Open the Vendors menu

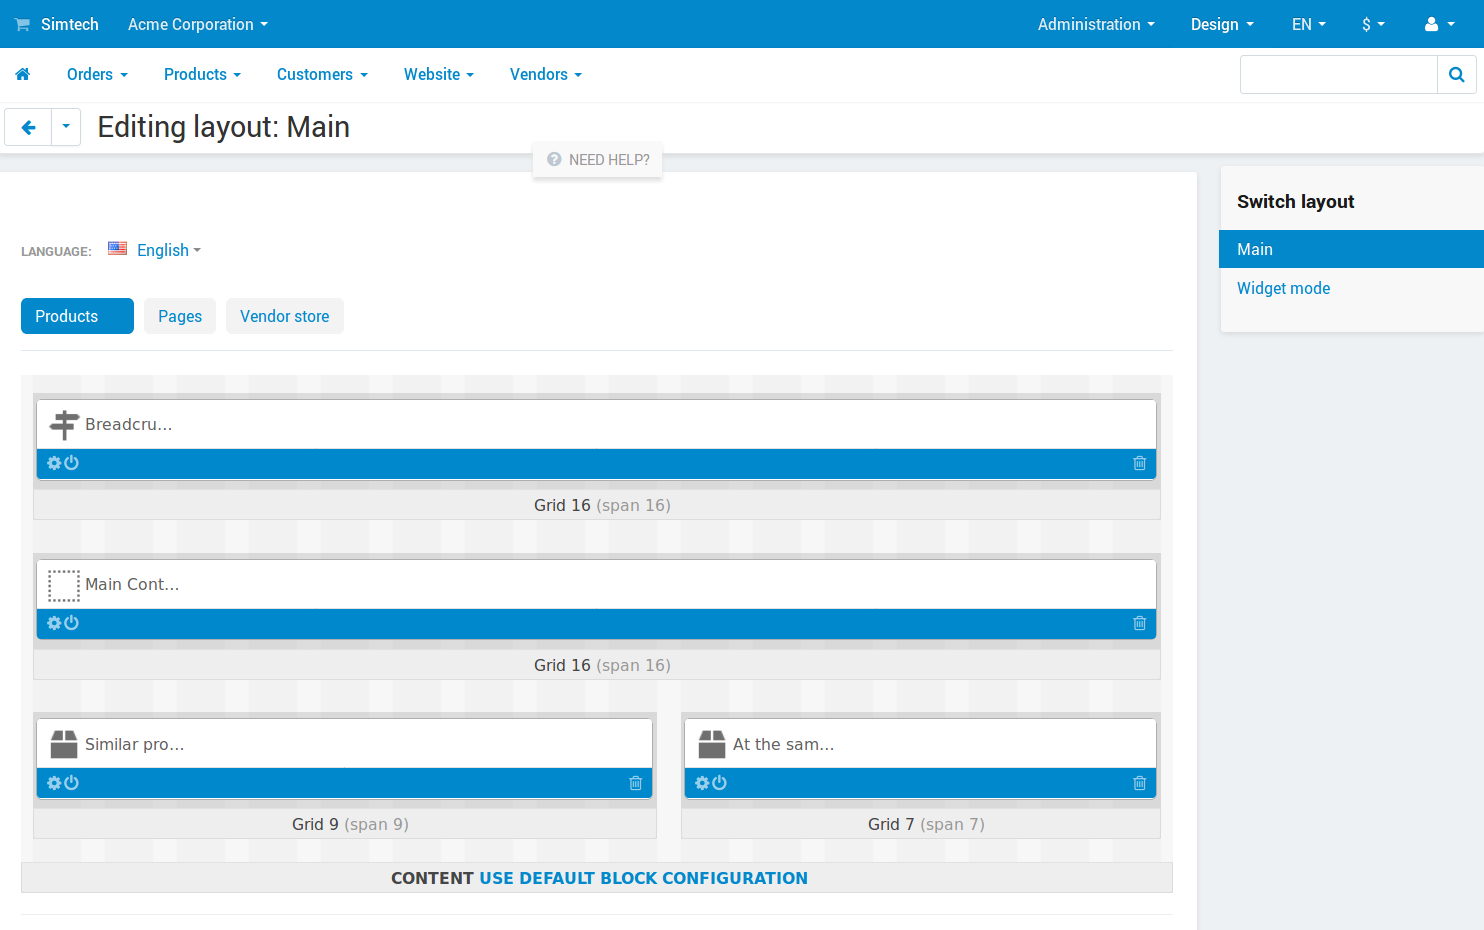coord(546,74)
